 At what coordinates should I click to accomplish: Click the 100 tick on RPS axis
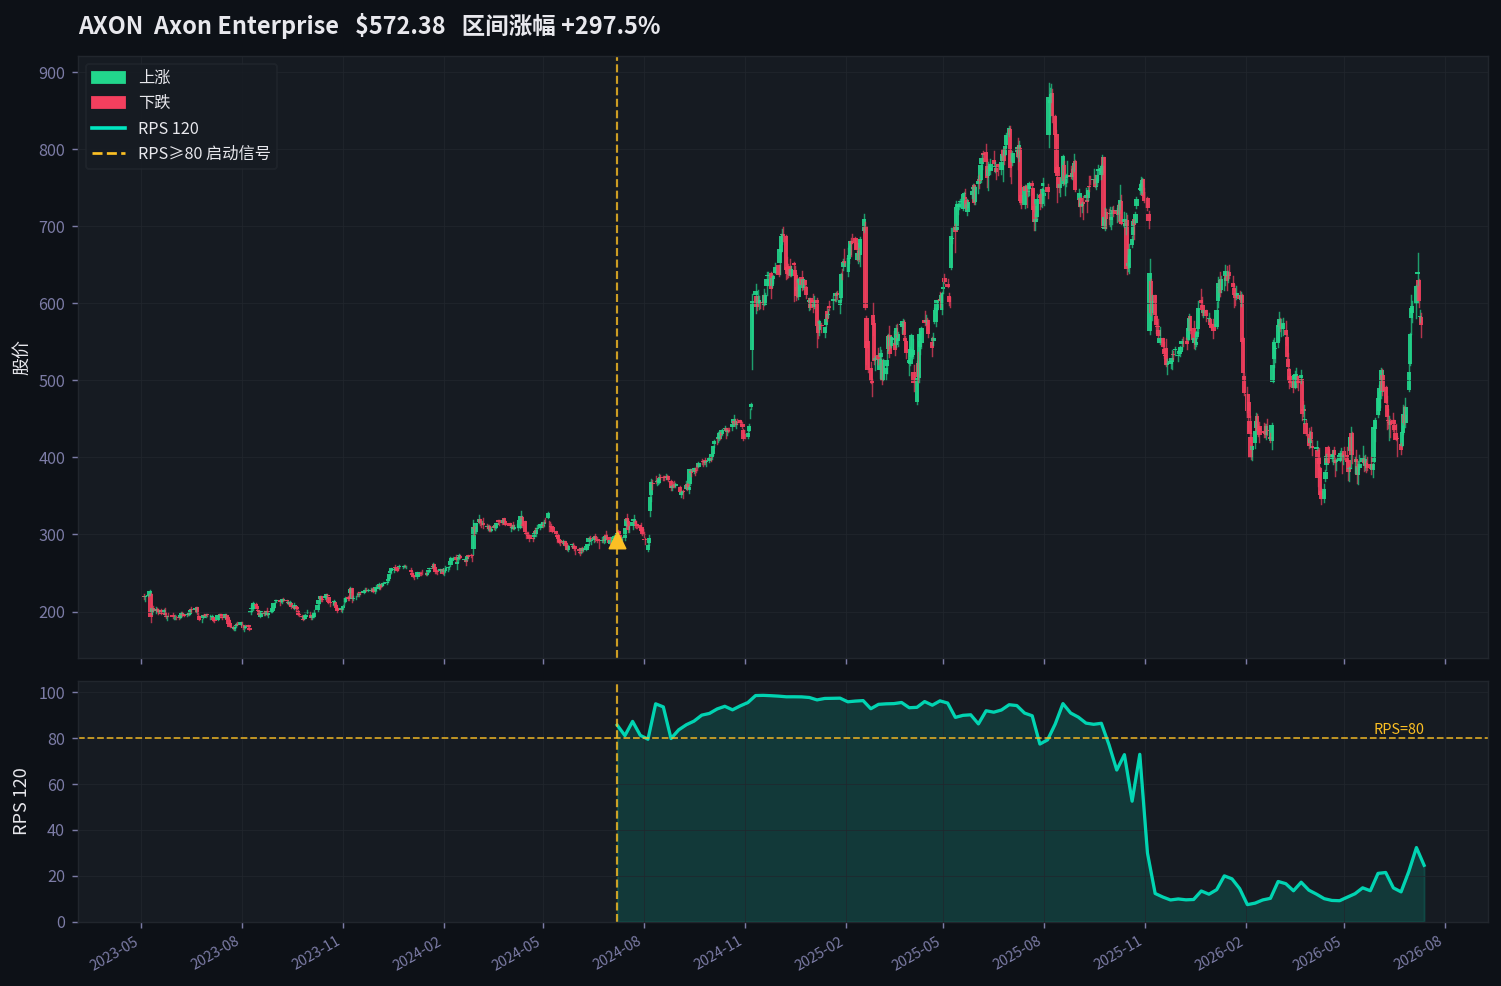coord(52,693)
